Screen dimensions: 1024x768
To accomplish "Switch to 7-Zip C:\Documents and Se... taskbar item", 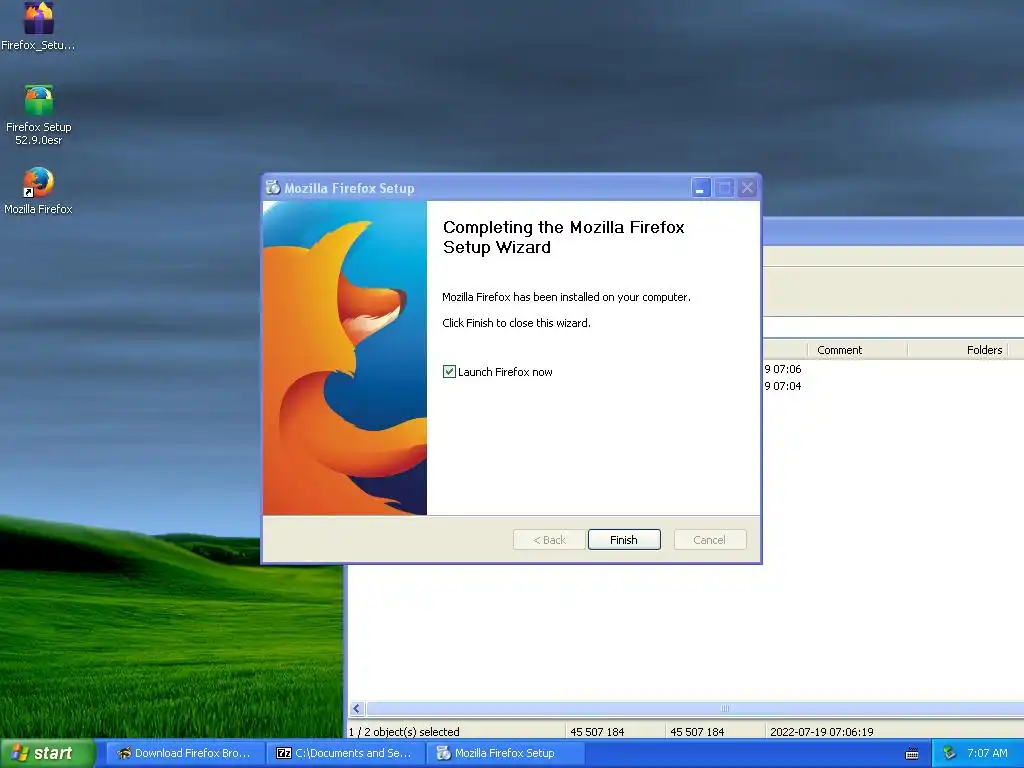I will 345,753.
